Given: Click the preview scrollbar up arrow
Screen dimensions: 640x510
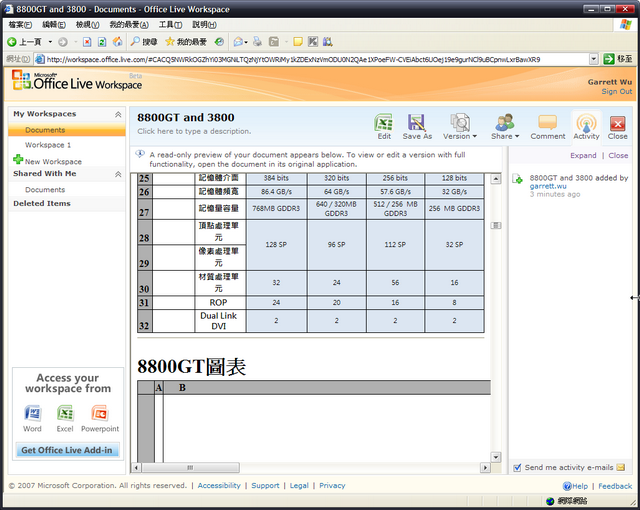Looking at the screenshot, I should [496, 179].
